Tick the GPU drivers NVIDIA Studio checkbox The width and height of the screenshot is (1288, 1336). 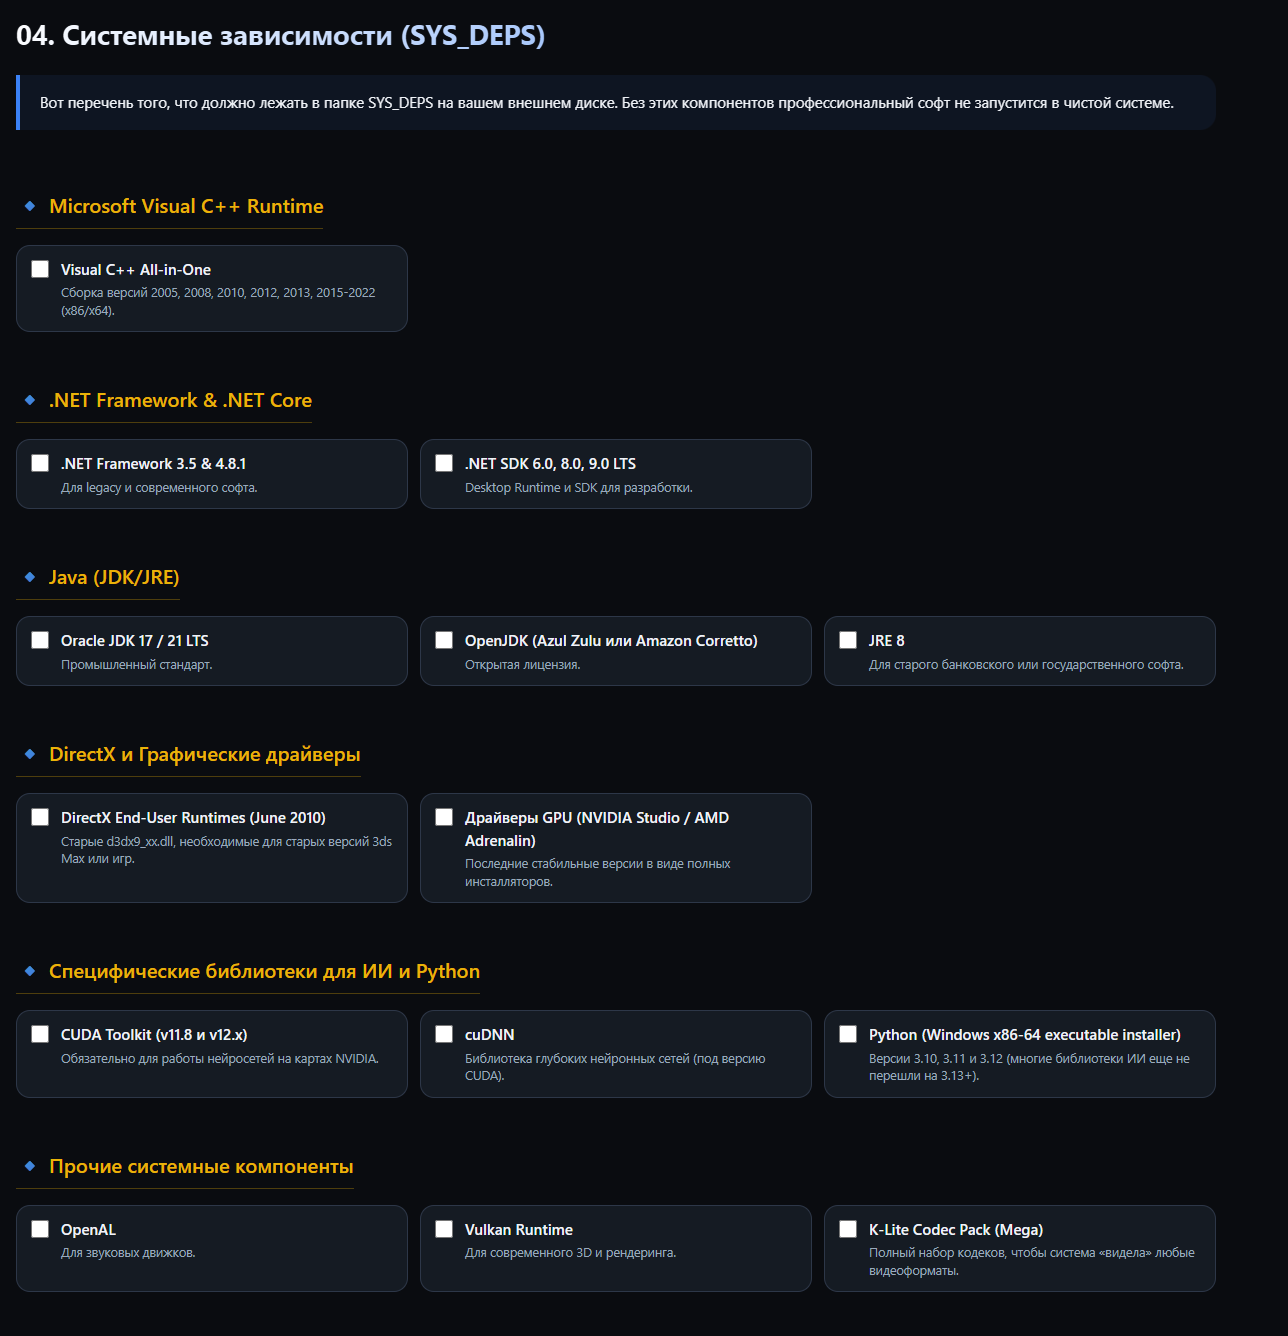tap(444, 817)
